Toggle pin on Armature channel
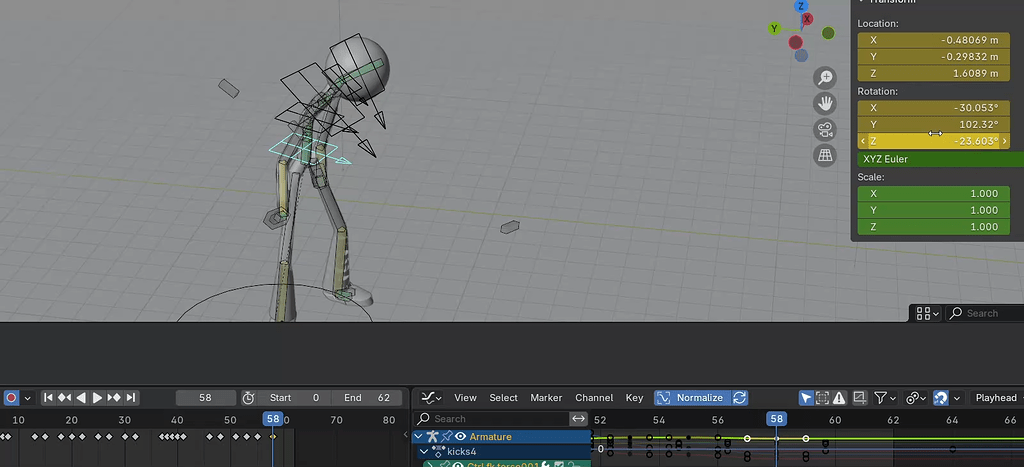This screenshot has width=1024, height=467. click(x=447, y=436)
